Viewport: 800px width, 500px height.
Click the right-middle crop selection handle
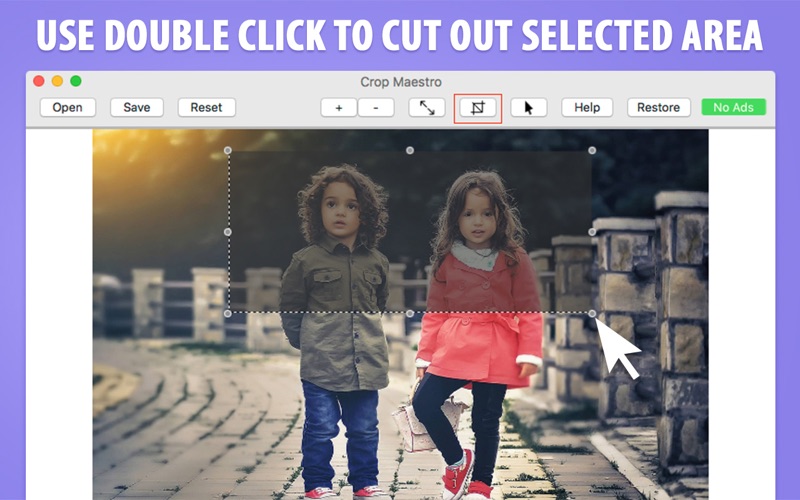(592, 232)
